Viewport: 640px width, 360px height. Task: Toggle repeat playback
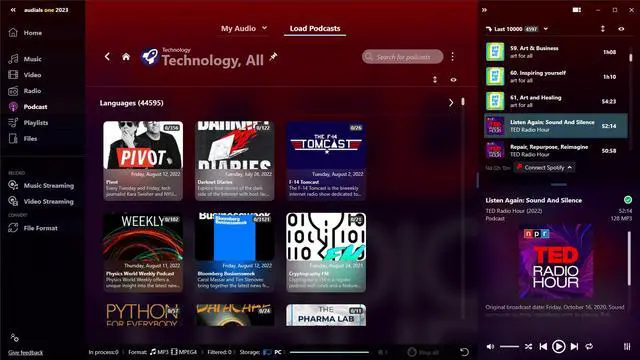coord(589,347)
